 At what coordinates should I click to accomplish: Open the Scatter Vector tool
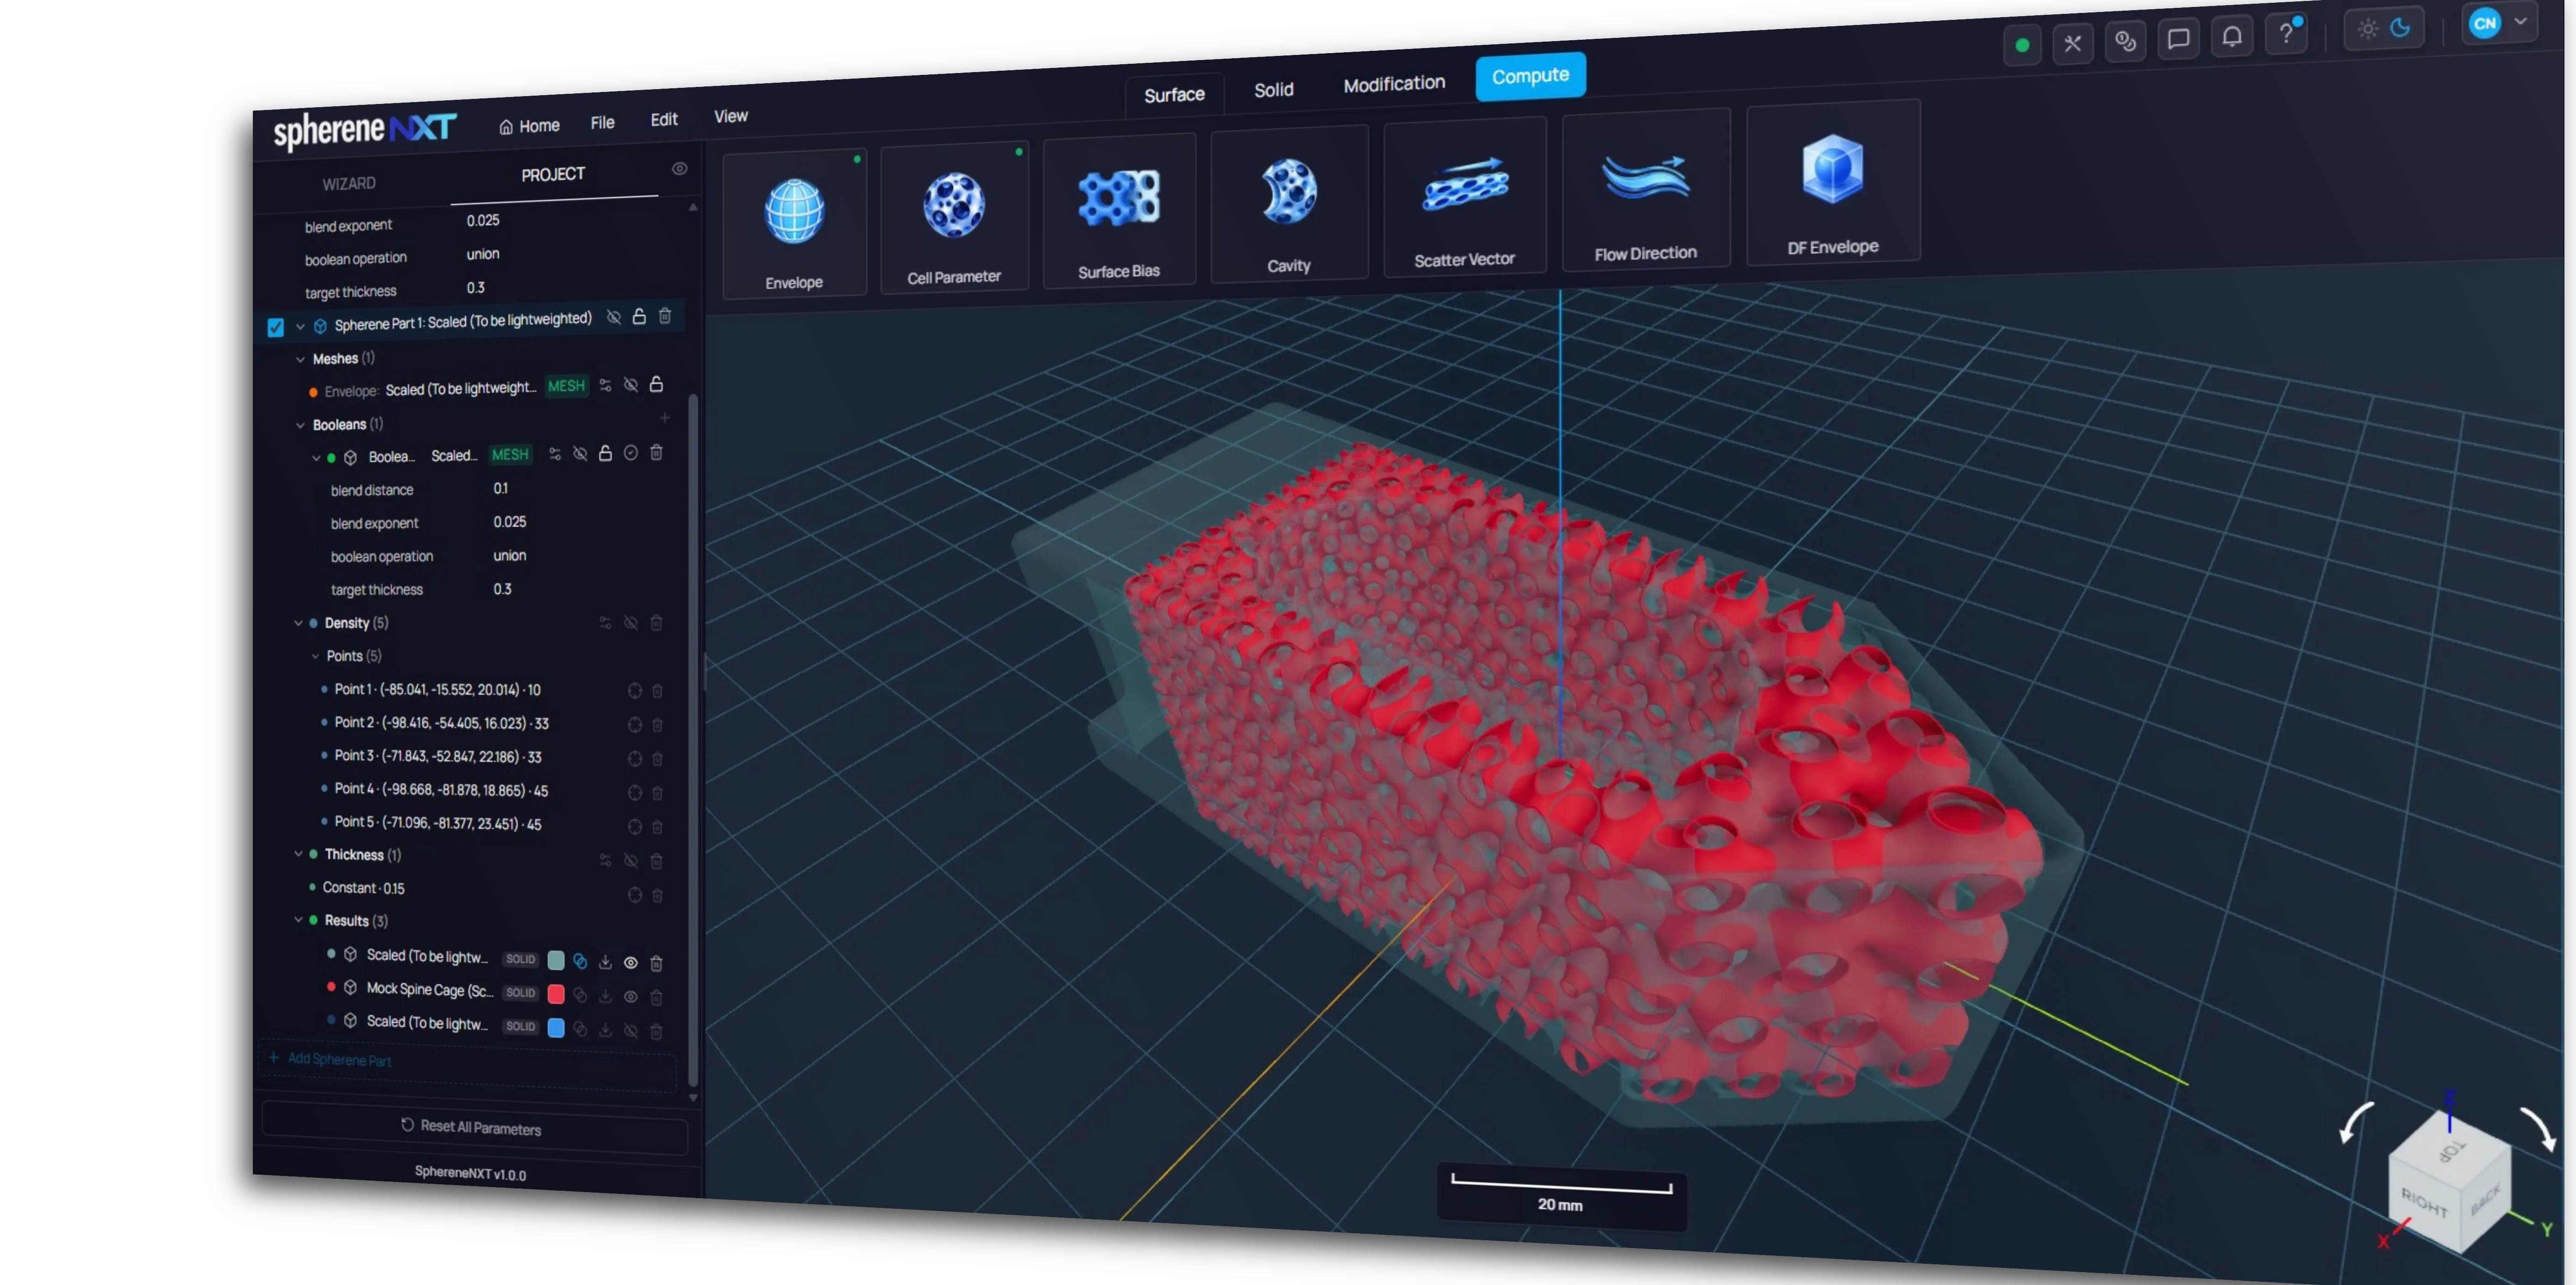[1465, 197]
